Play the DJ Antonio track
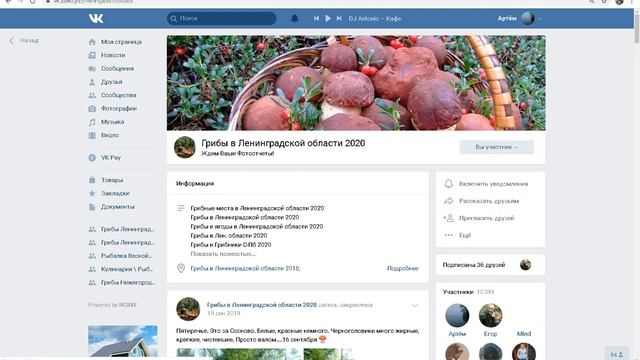Screen dimensions: 640x360 pyautogui.click(x=328, y=18)
